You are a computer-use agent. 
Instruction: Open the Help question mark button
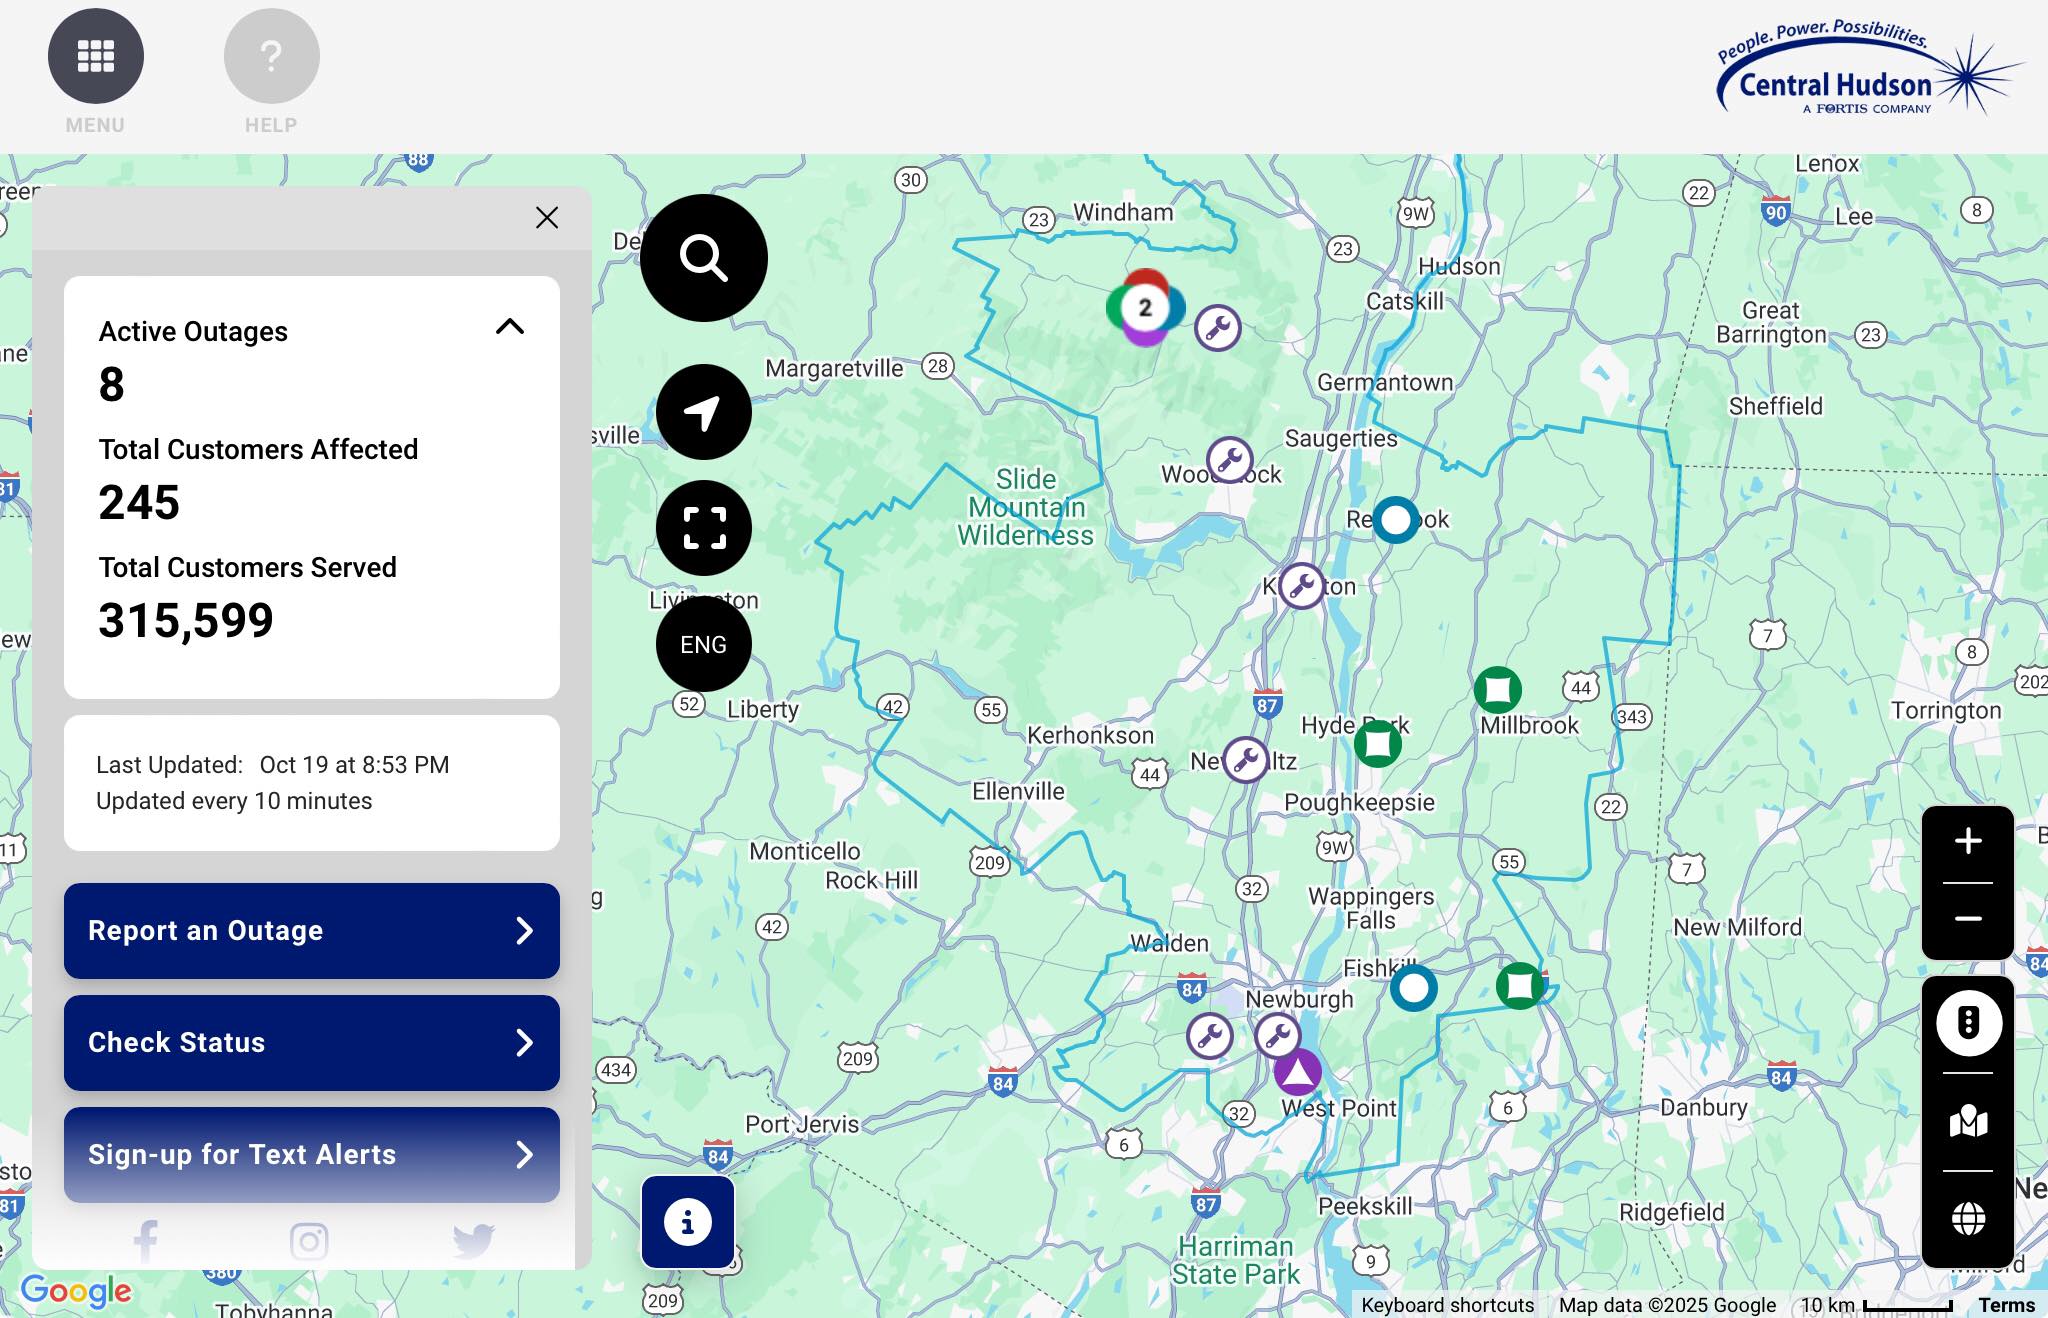[271, 56]
